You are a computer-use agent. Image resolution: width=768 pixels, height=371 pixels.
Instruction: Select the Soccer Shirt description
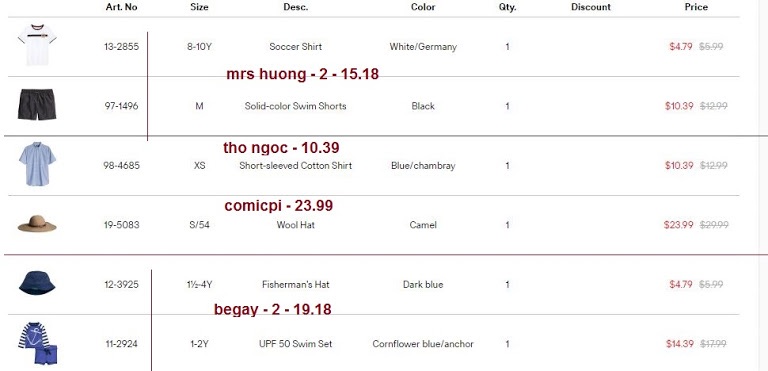[295, 47]
